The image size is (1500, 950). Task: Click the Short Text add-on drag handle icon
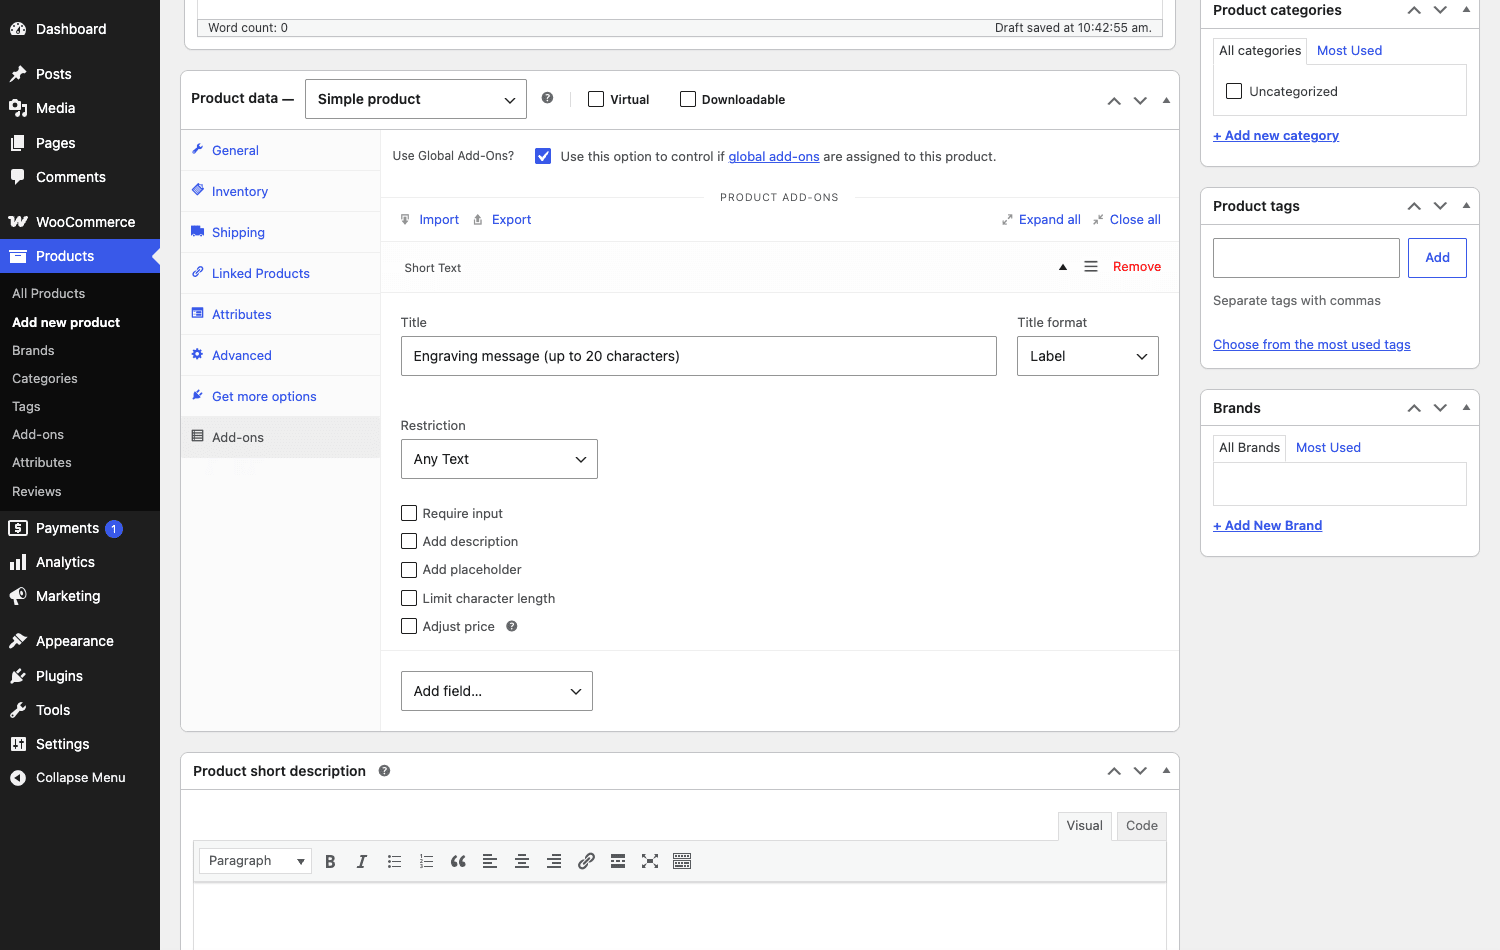(1091, 267)
